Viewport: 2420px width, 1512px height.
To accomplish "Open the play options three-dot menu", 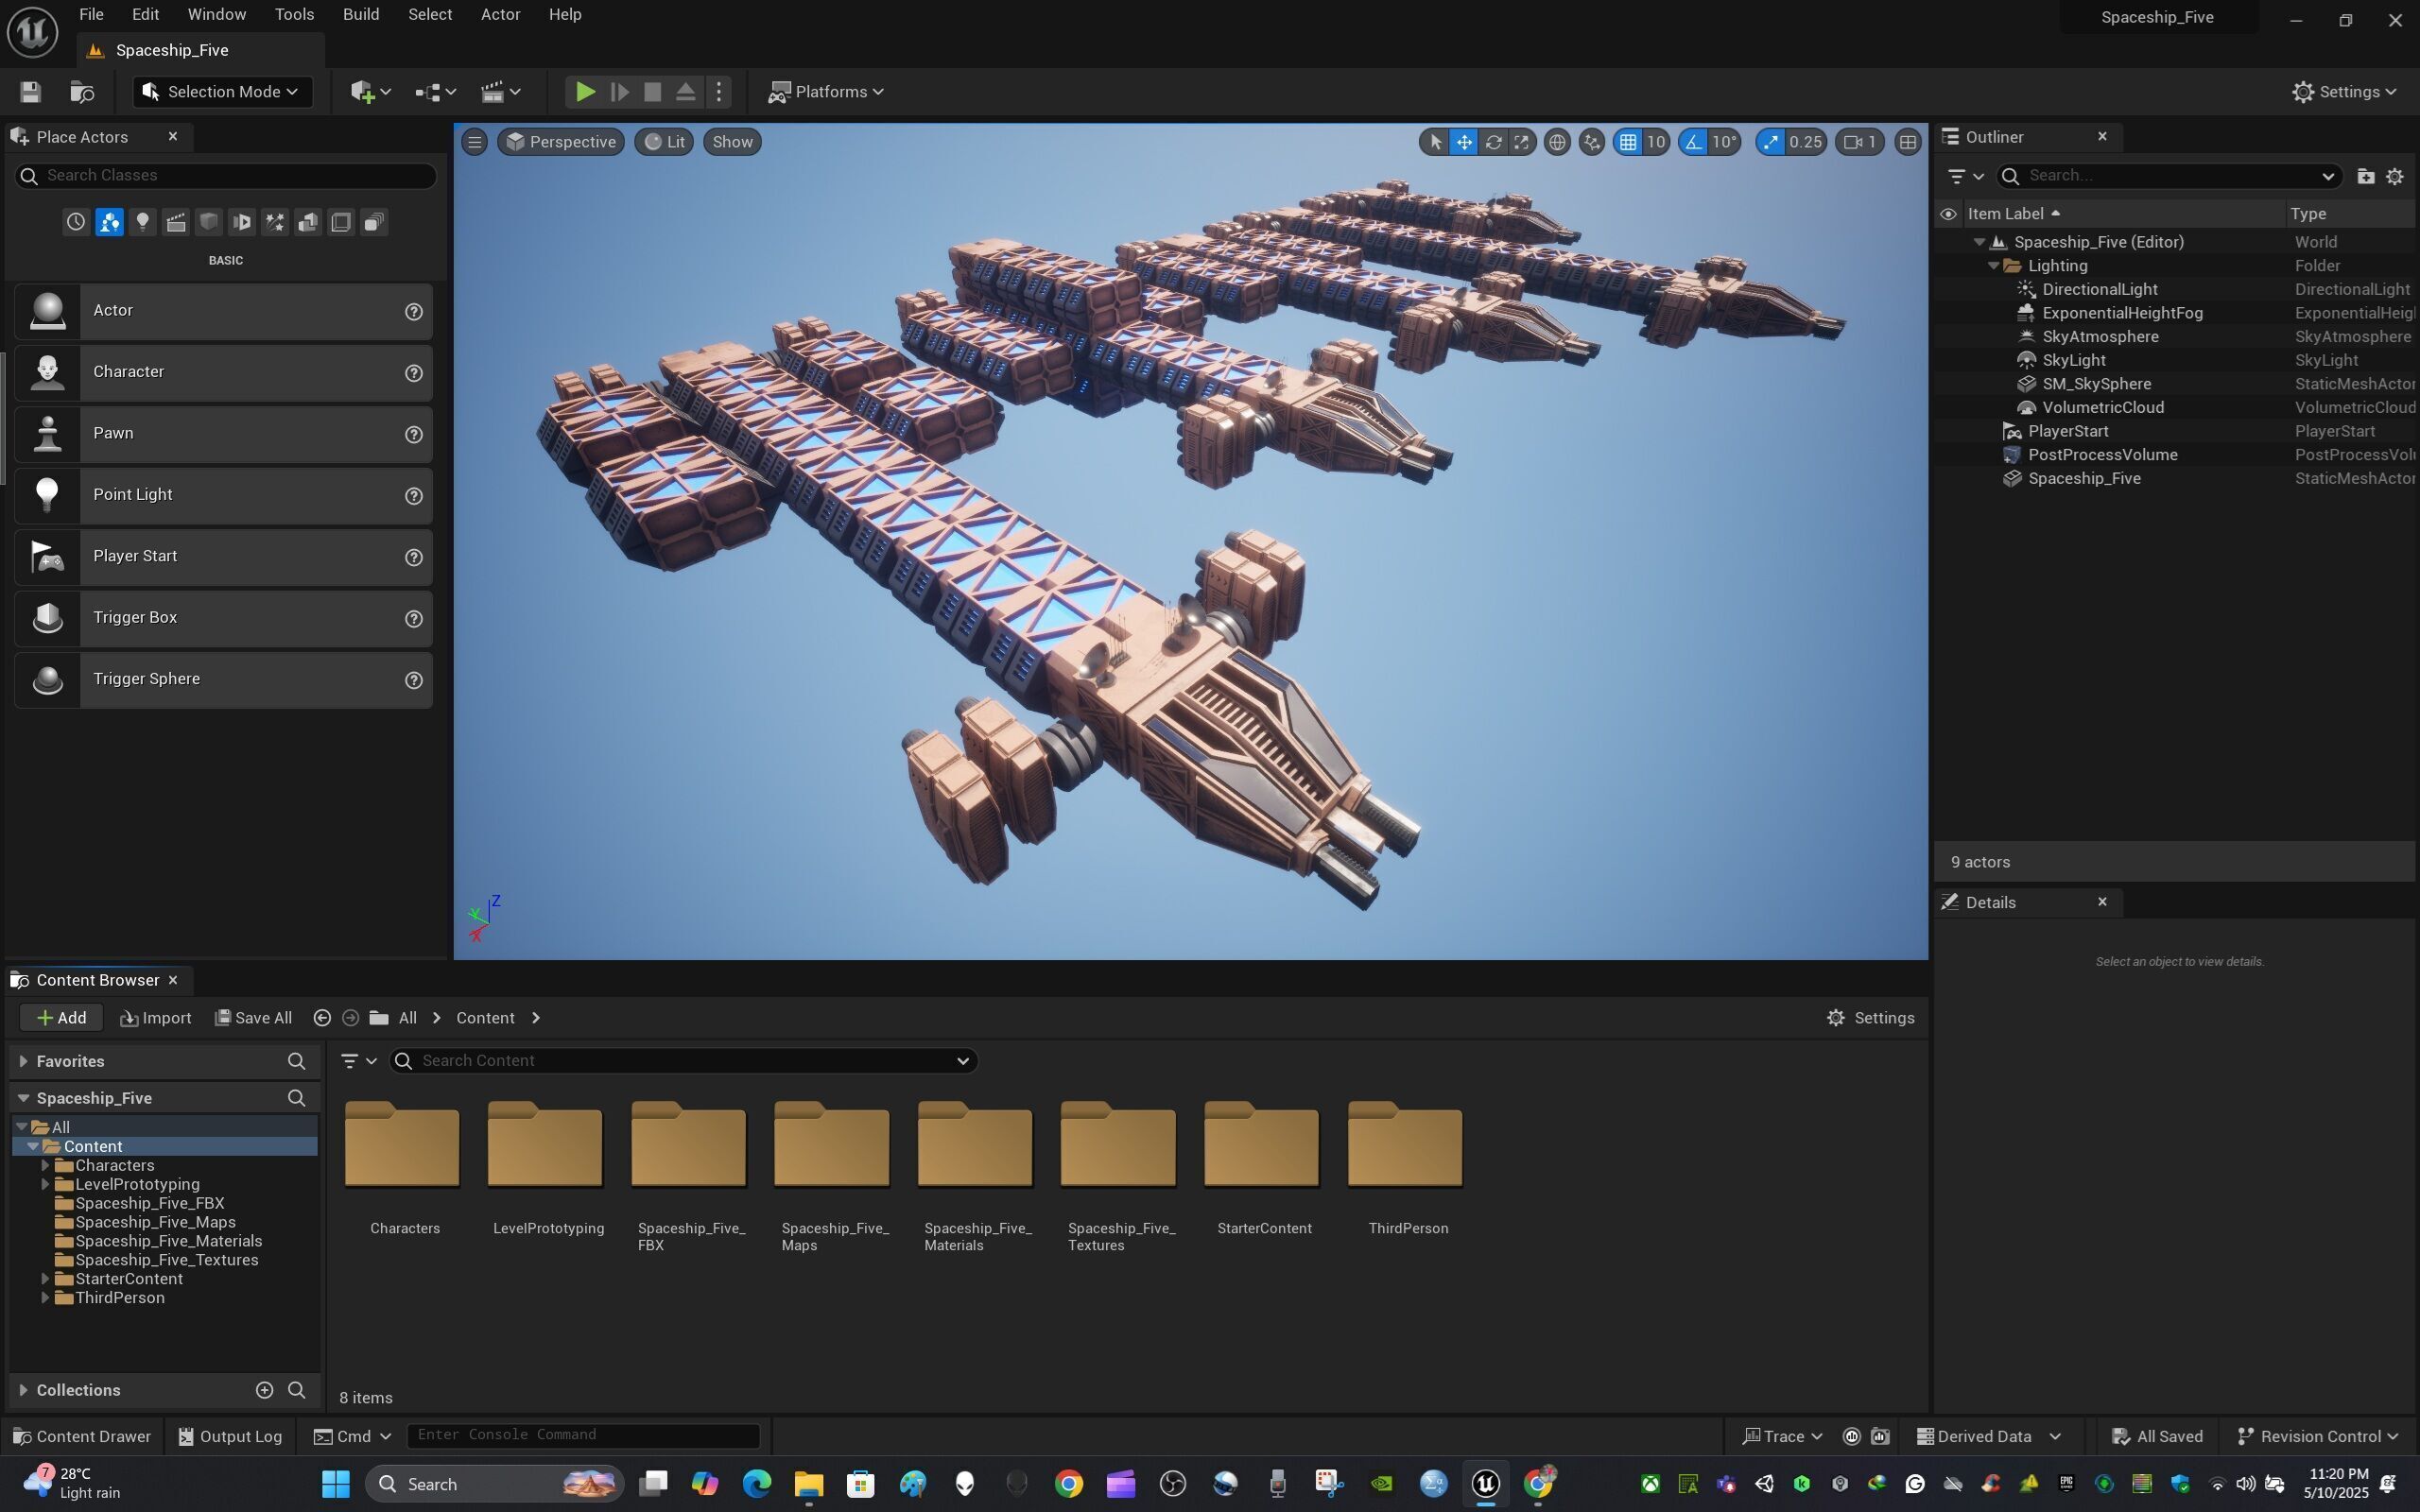I will (x=718, y=92).
